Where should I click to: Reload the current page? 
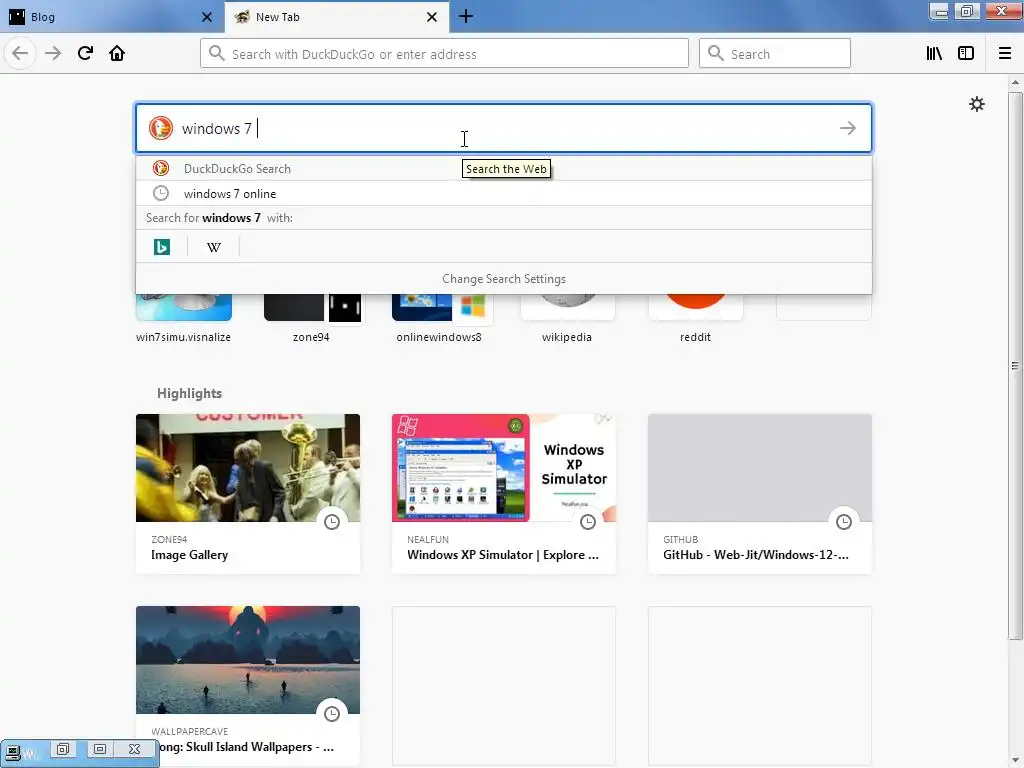[x=85, y=53]
